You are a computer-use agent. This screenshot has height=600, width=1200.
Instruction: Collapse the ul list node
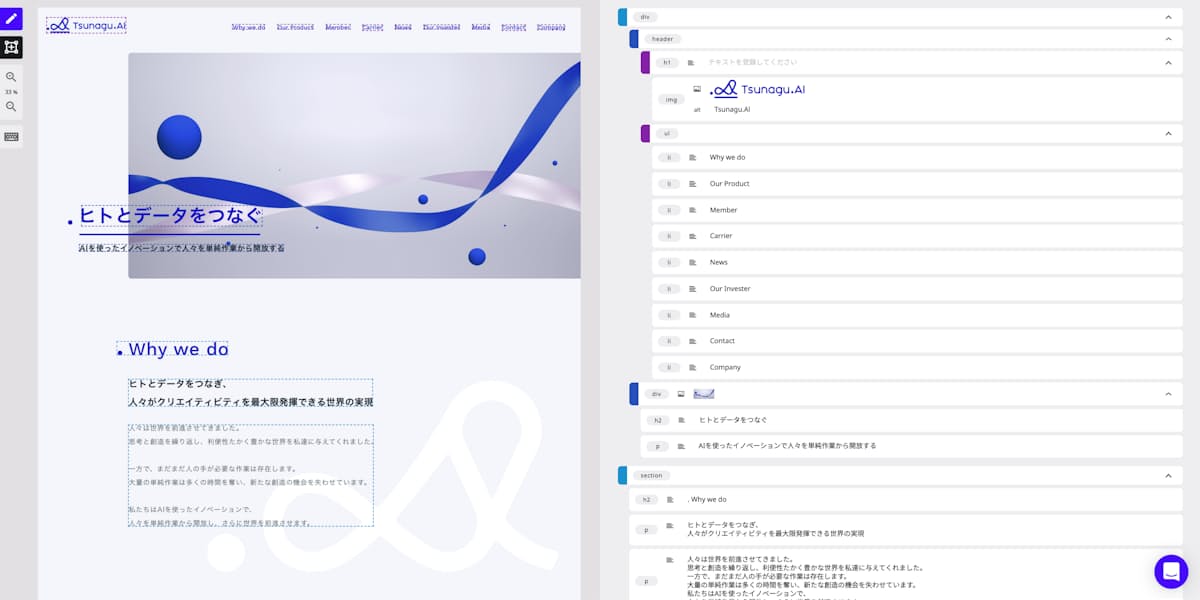point(1168,133)
